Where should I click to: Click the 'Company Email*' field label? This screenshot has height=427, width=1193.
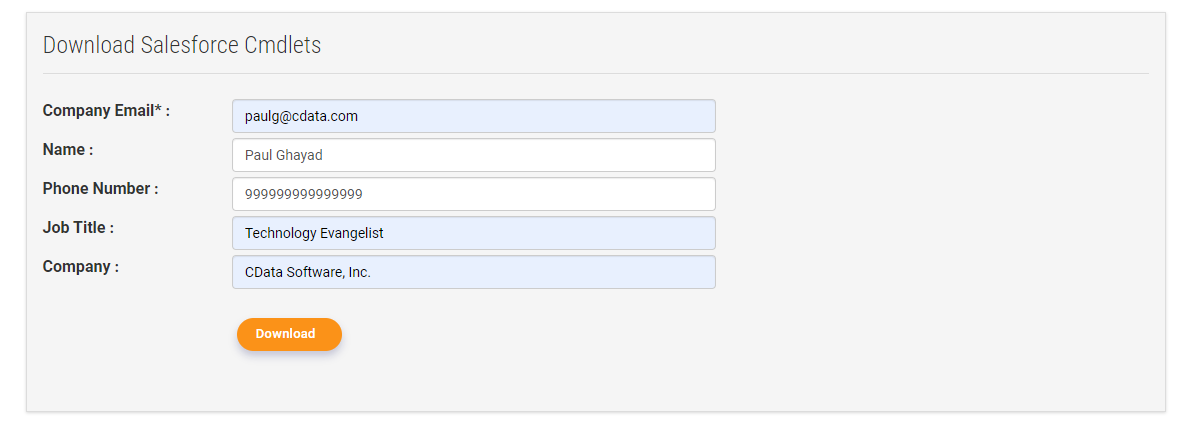point(98,110)
